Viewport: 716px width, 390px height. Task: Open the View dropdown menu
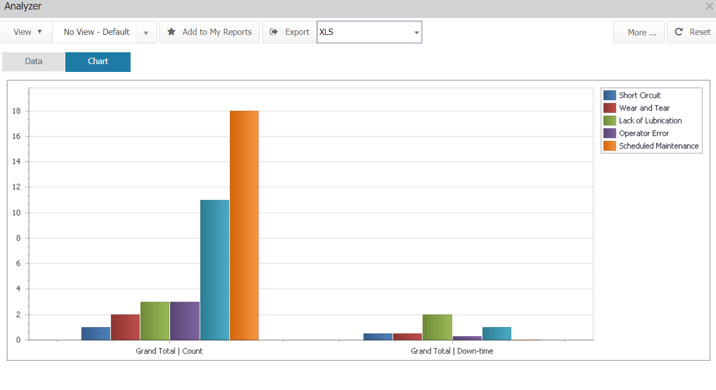[27, 32]
